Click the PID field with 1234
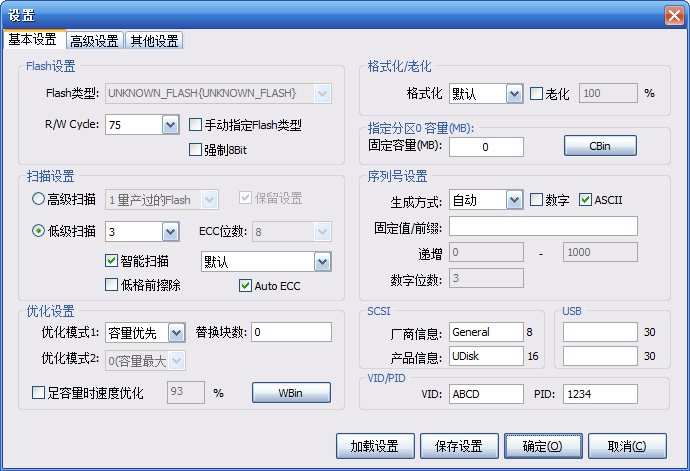Screen dimensions: 690x471 pos(600,394)
